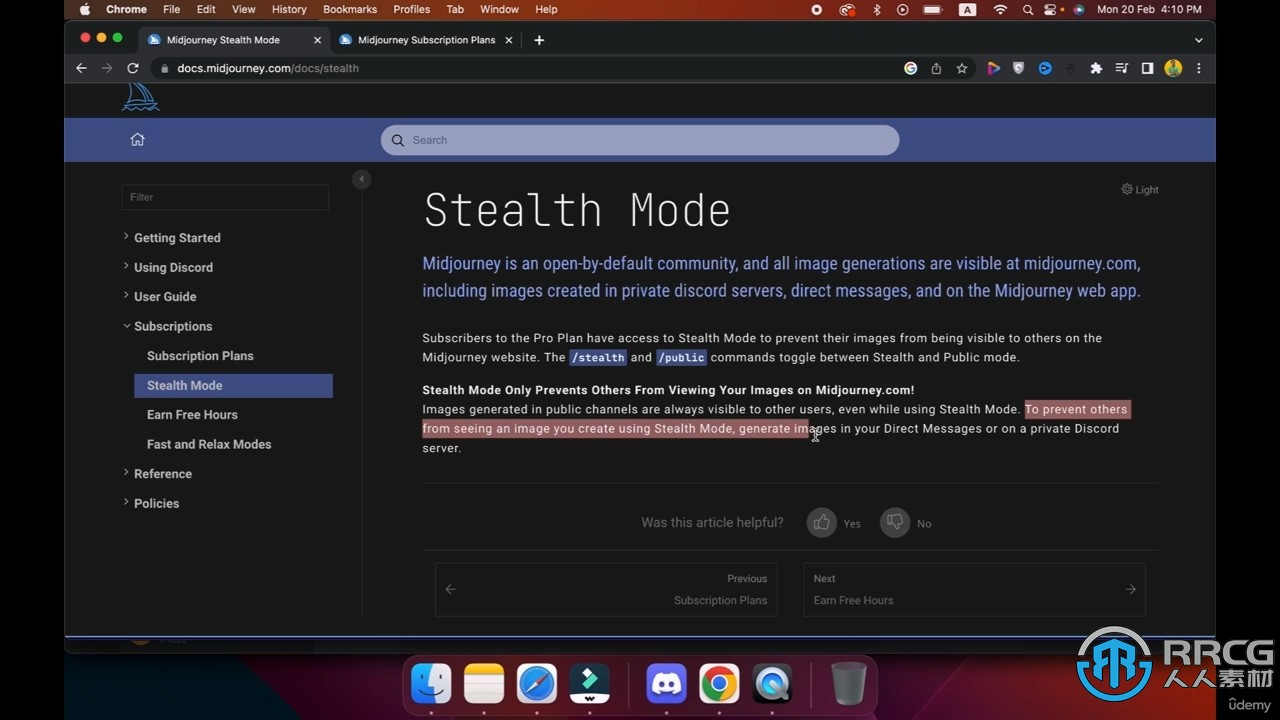The height and width of the screenshot is (720, 1280).
Task: Open Filmora app from the dock
Action: tap(590, 684)
